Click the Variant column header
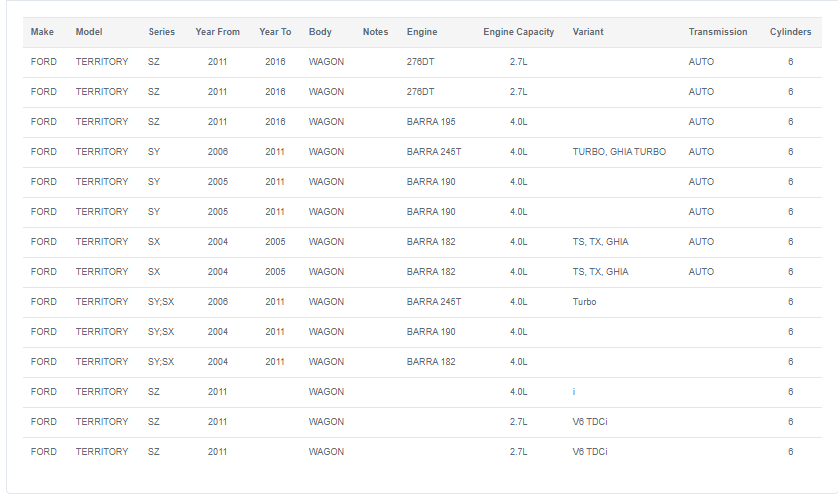 (588, 32)
